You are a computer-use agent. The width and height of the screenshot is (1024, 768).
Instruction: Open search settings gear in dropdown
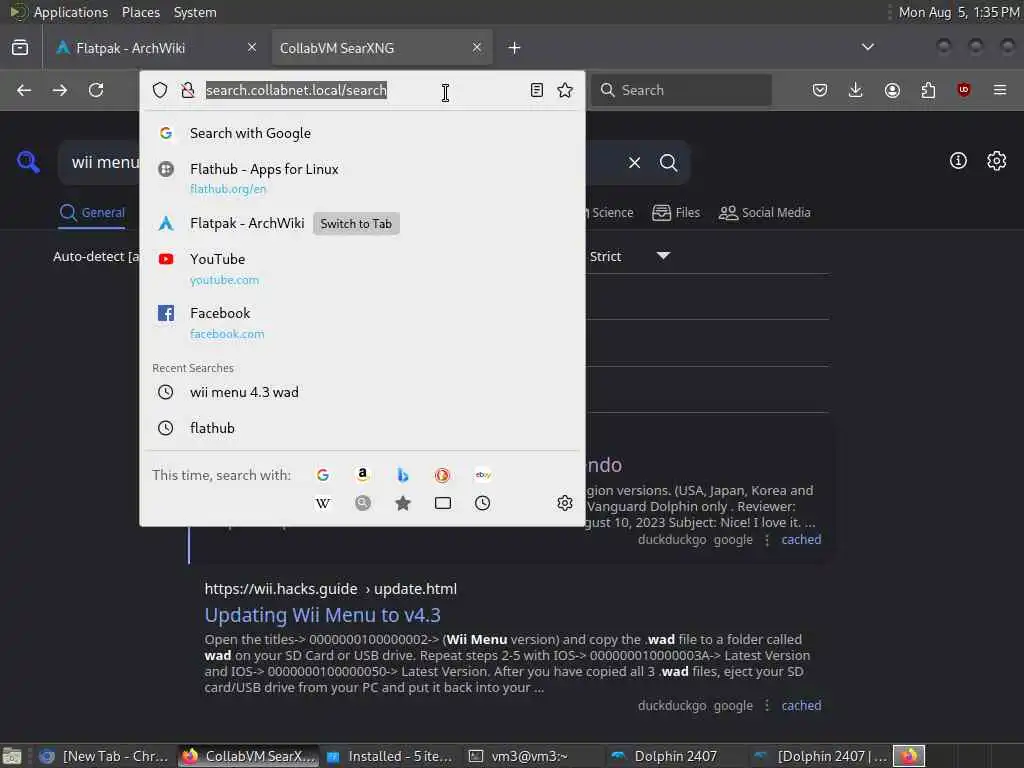(565, 503)
